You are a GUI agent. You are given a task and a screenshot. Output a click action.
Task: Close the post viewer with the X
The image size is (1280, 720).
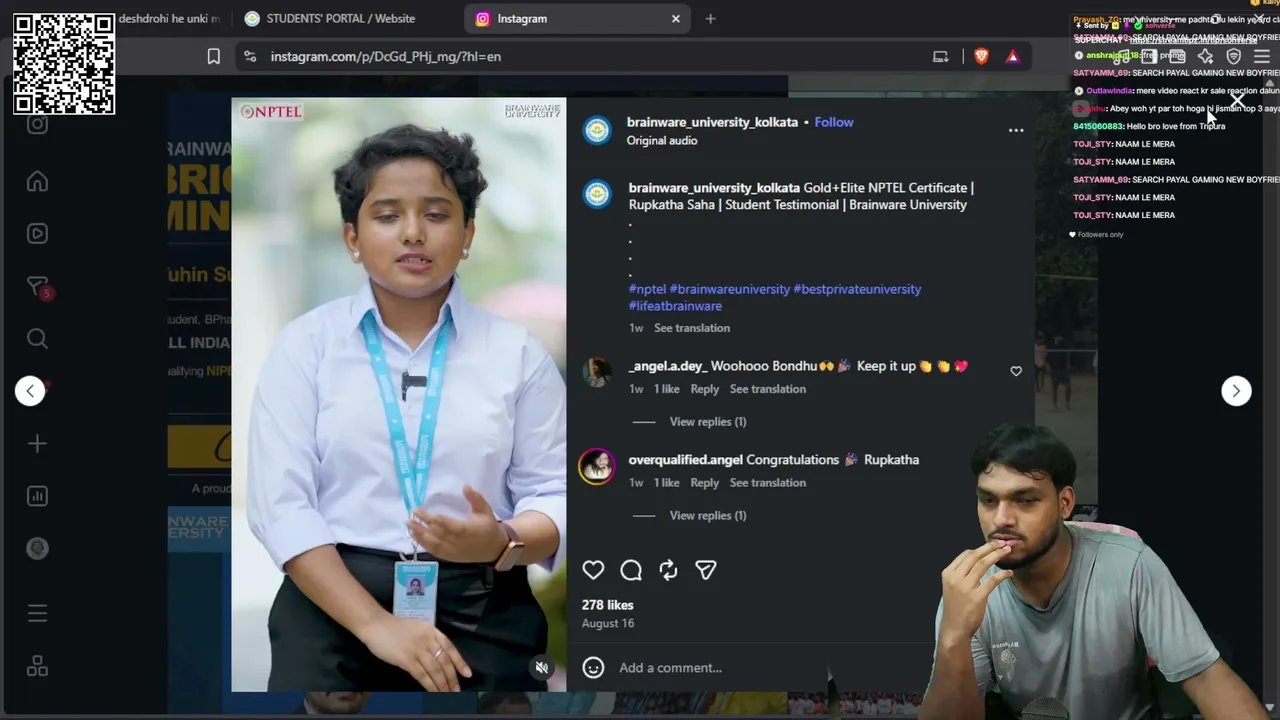click(x=1238, y=102)
